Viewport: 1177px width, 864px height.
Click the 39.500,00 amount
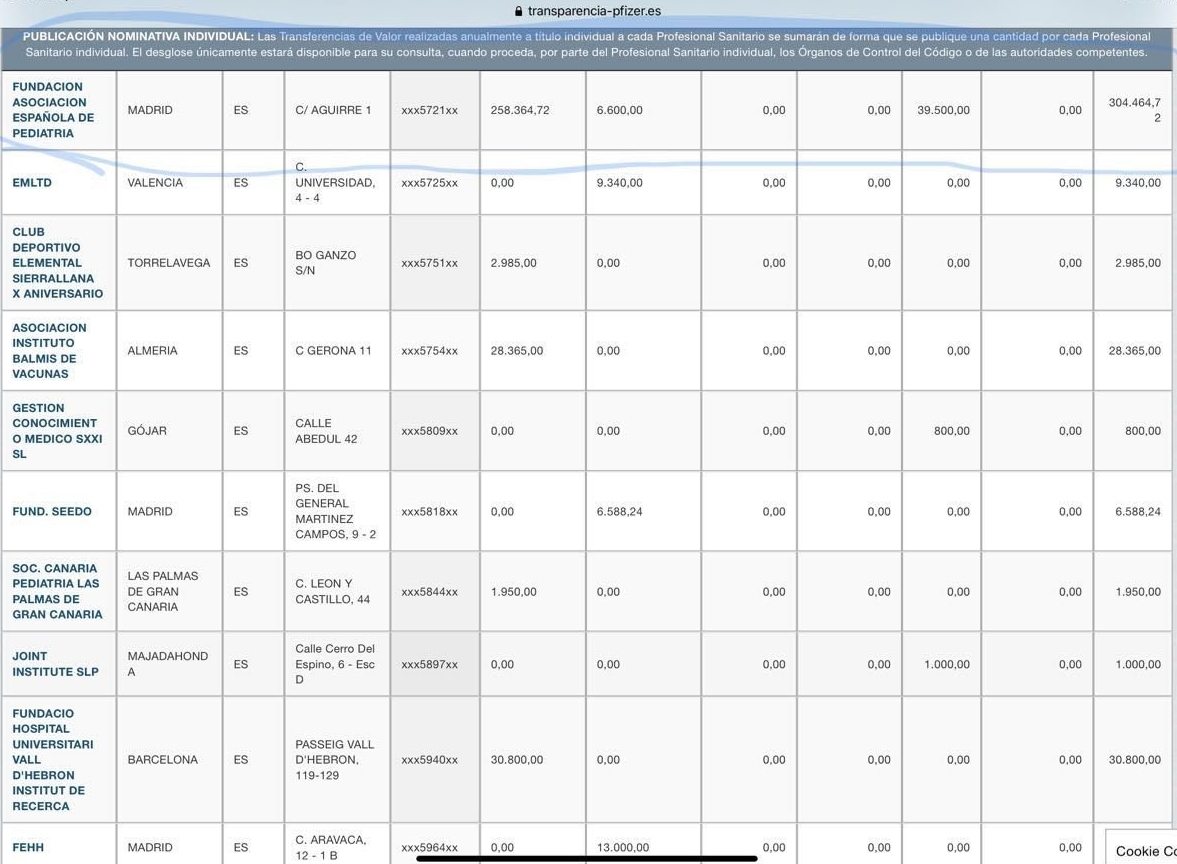click(x=944, y=110)
